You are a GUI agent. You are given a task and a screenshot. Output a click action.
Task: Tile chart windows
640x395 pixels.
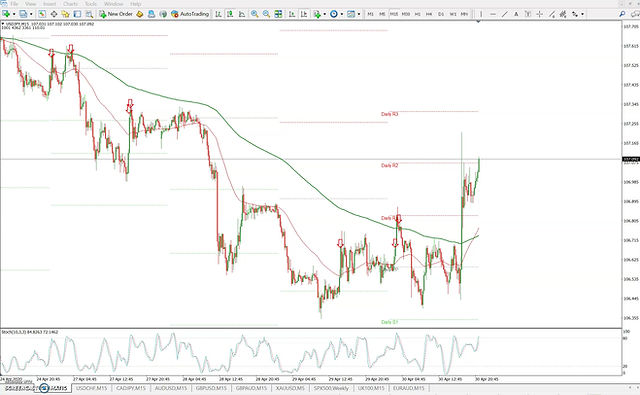[278, 14]
